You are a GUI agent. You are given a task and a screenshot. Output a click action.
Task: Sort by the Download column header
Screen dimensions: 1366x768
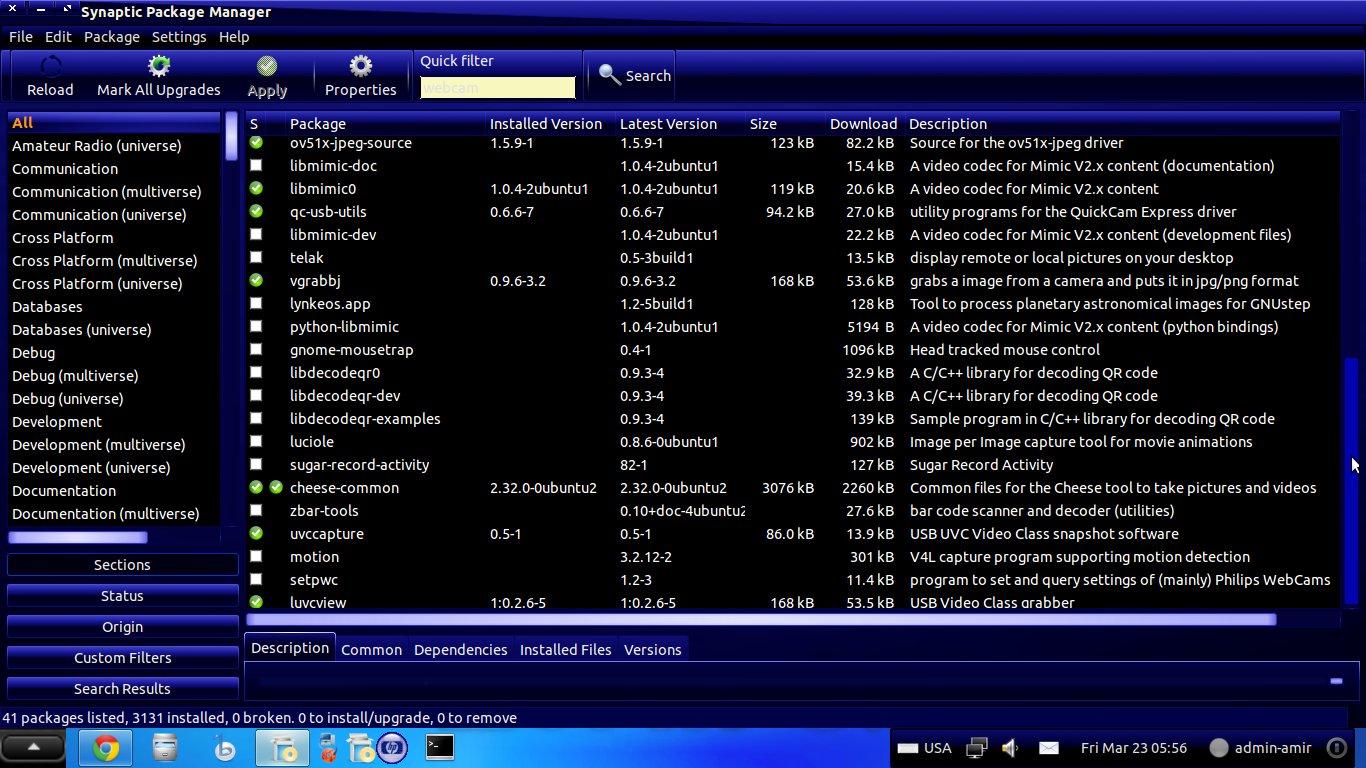[863, 123]
